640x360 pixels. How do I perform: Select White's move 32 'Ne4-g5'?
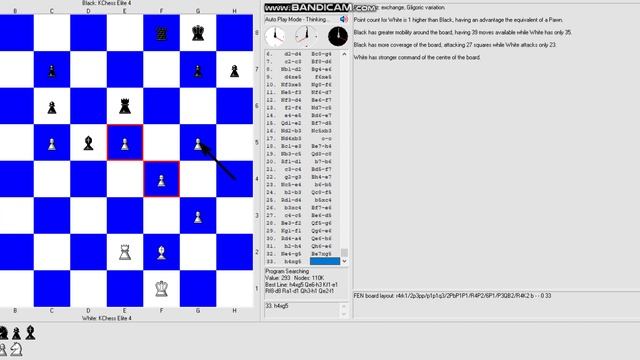291,254
